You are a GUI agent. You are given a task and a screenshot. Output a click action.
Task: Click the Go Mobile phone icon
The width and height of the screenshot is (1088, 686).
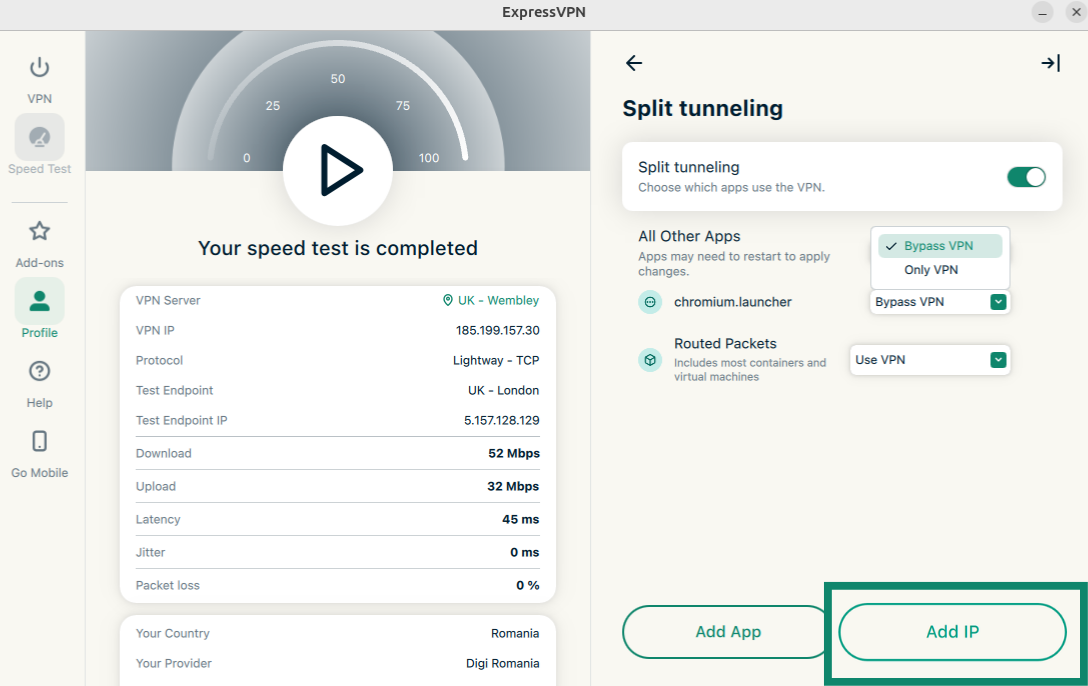point(39,442)
